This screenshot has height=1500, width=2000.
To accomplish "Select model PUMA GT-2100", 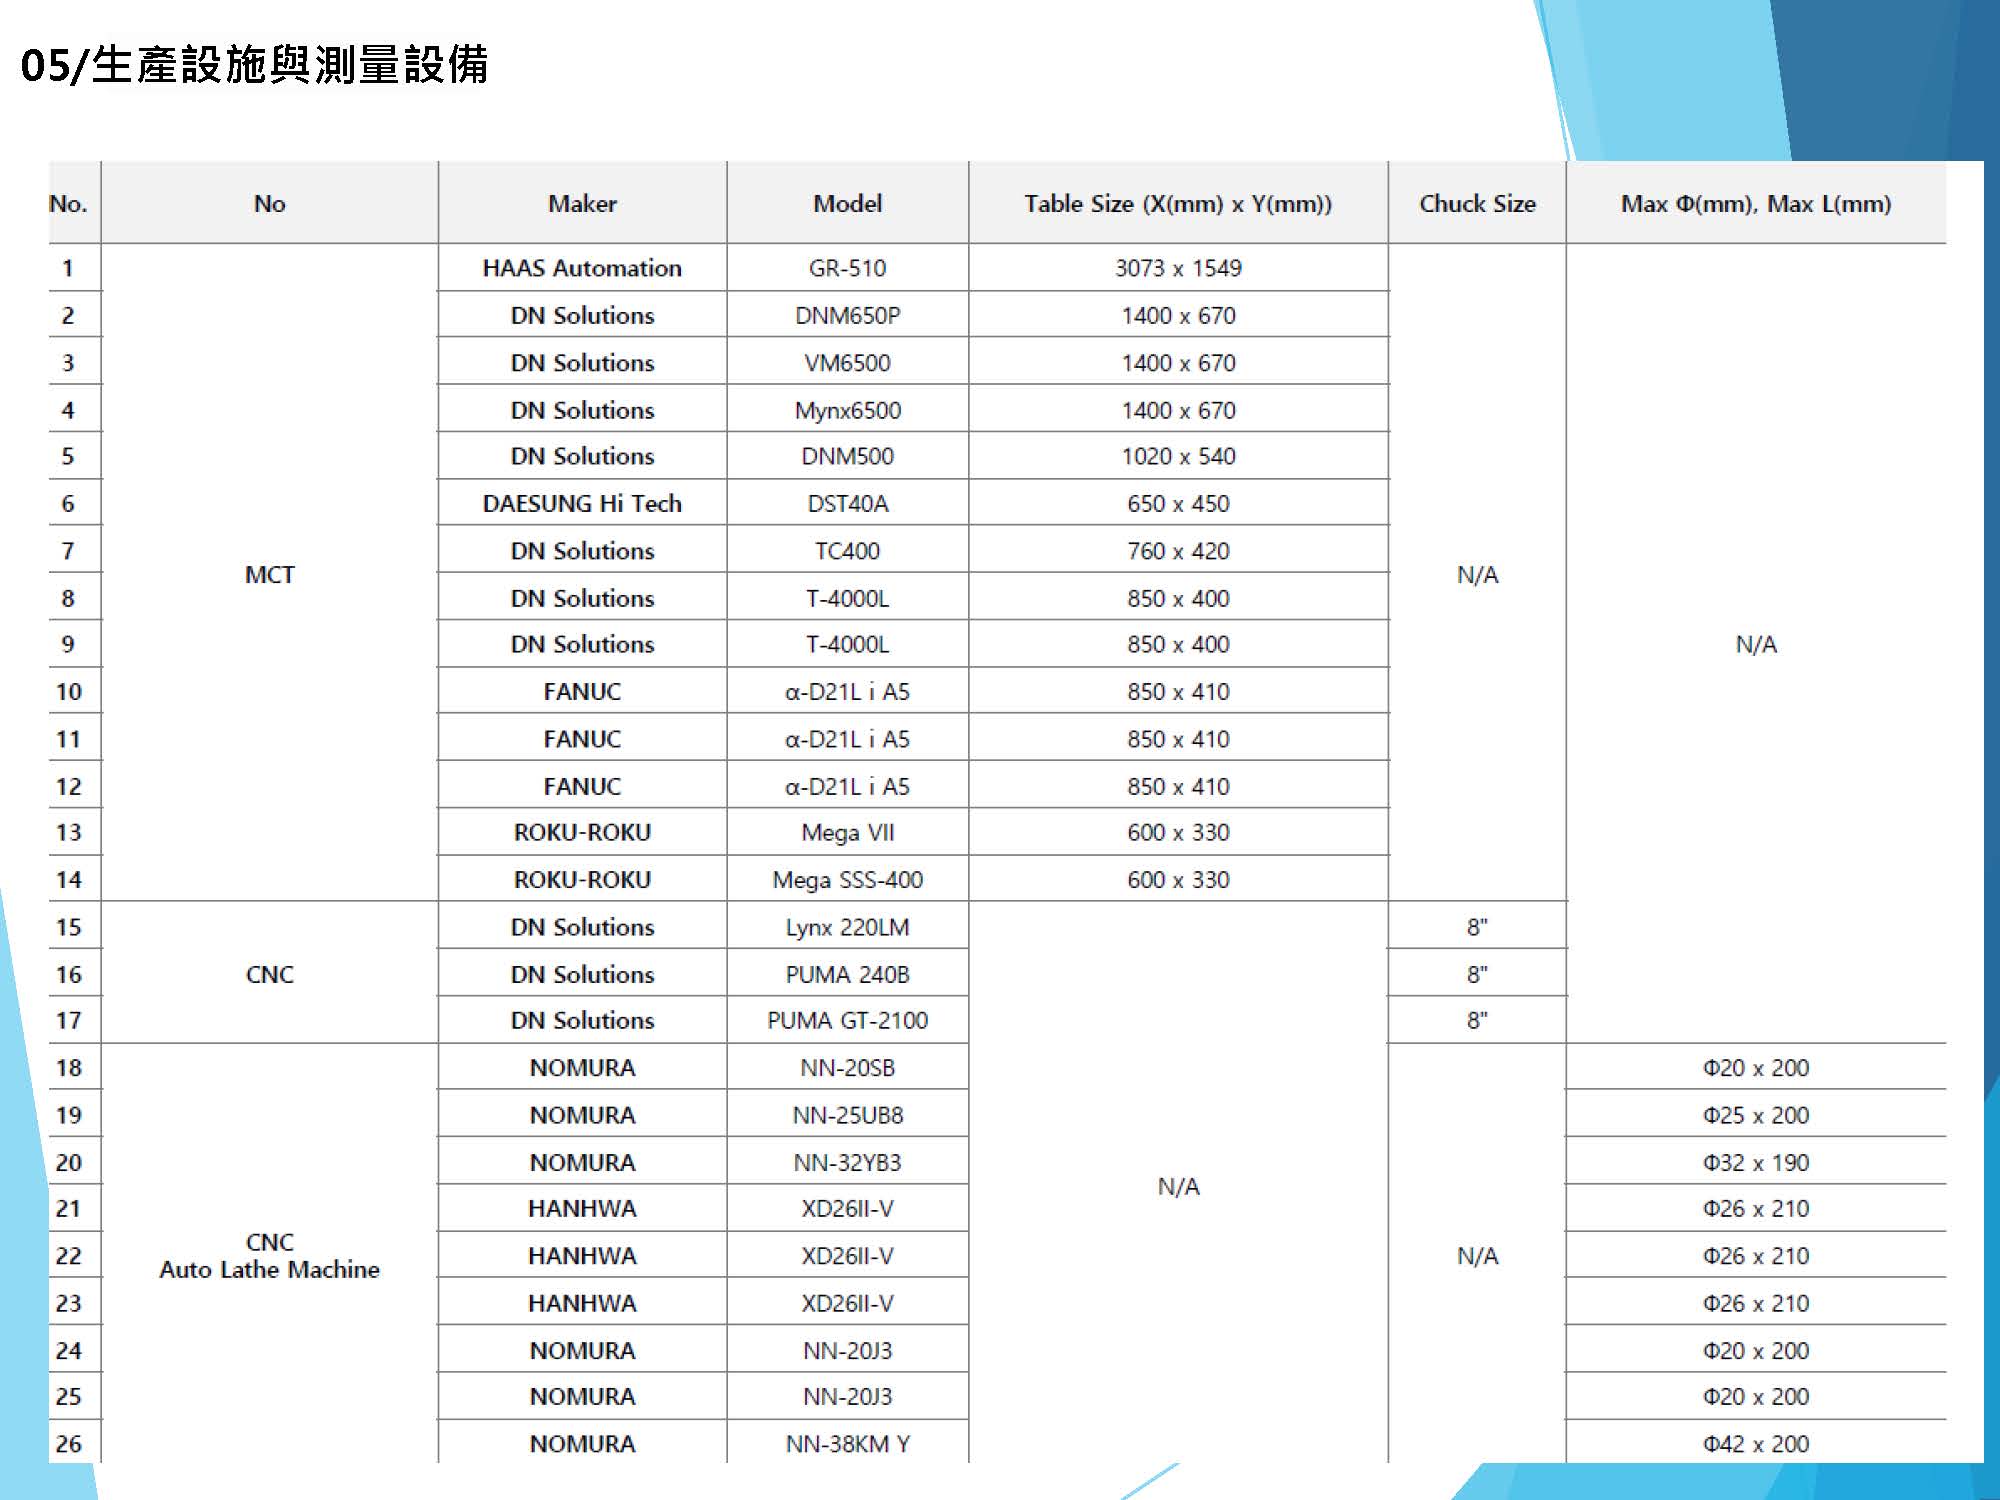I will click(847, 1021).
